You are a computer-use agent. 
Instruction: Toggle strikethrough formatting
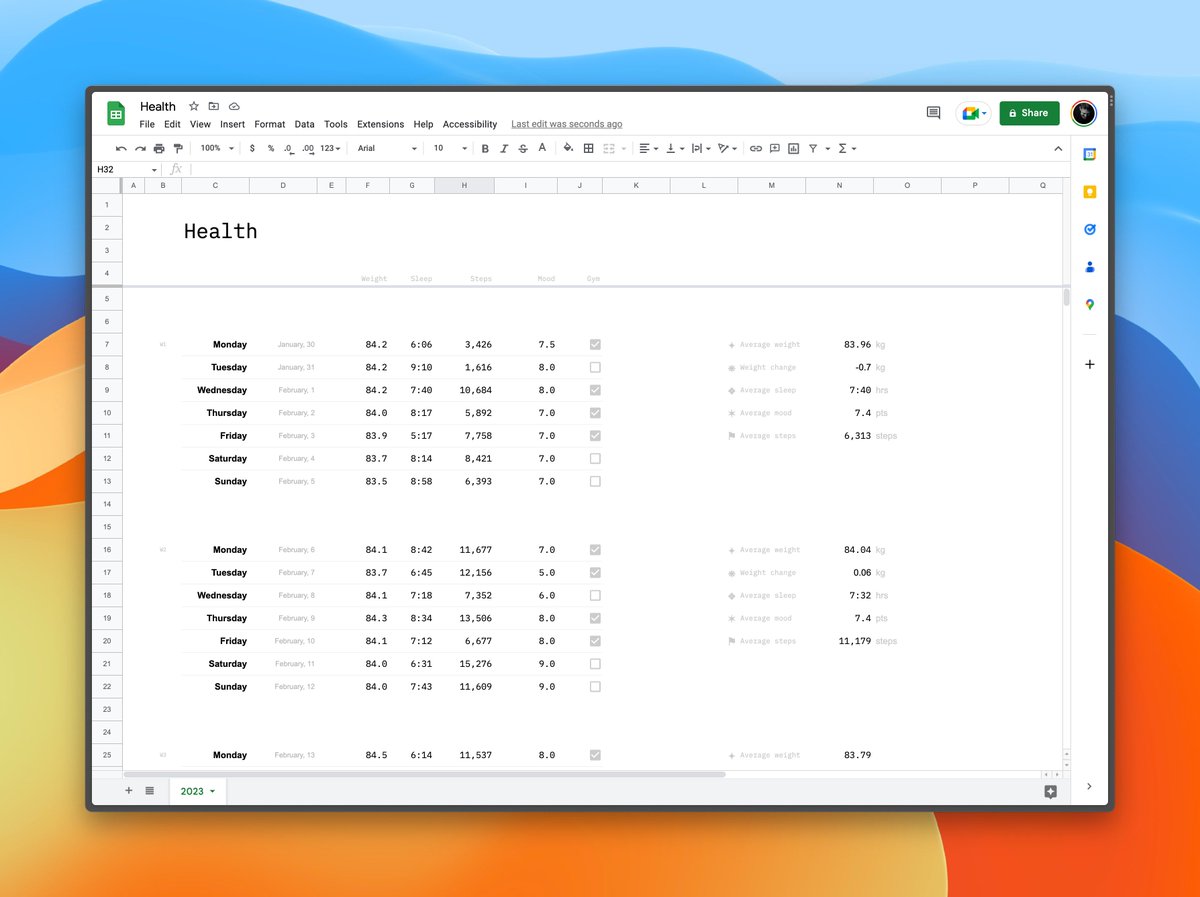pyautogui.click(x=523, y=148)
